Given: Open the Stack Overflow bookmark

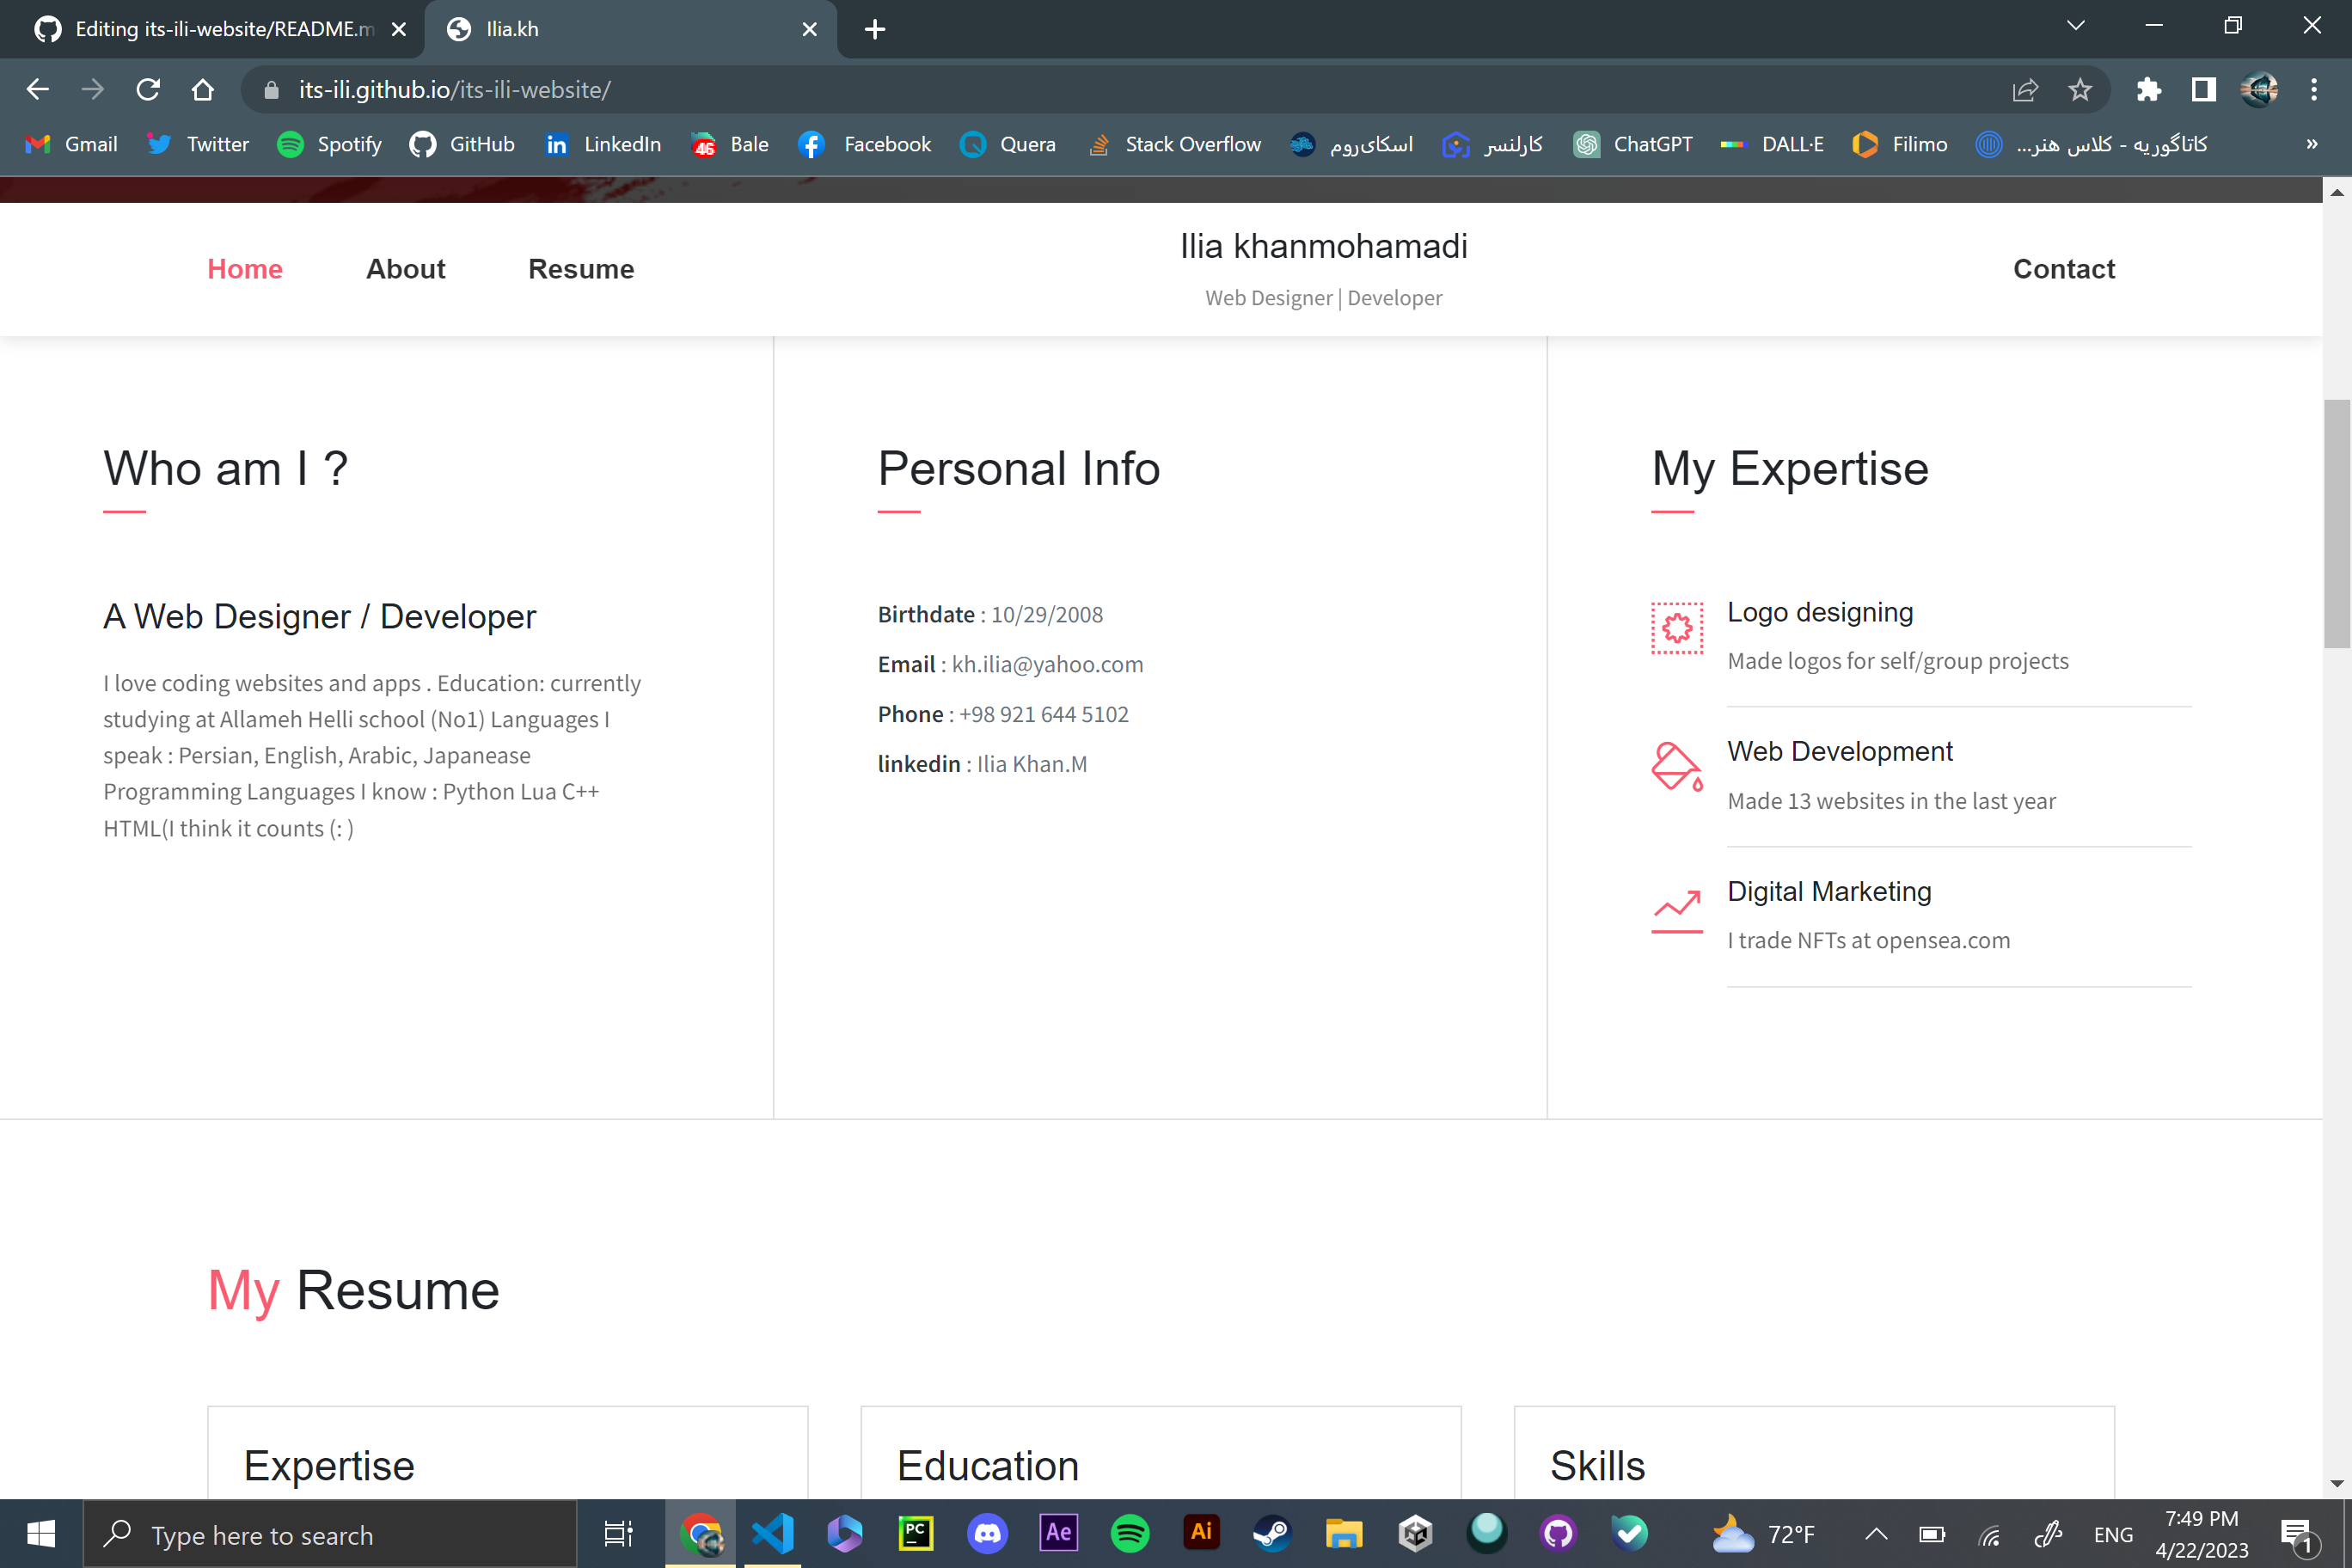Looking at the screenshot, I should tap(1175, 144).
